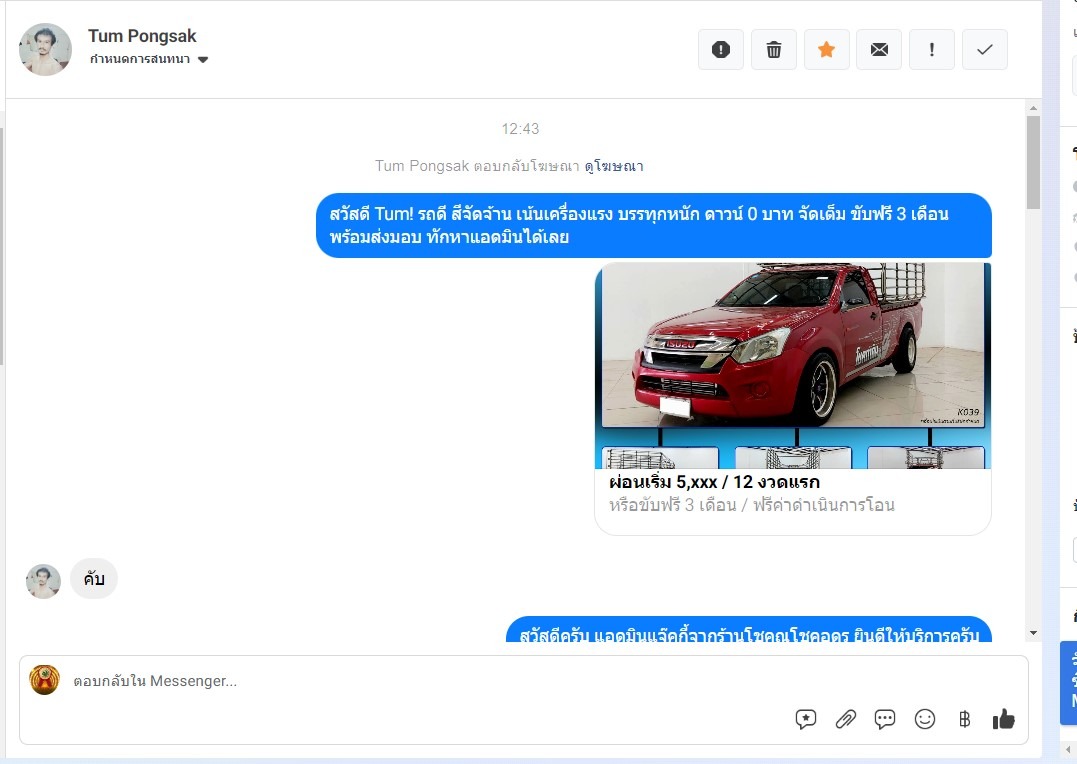Click the page avatar beside the reply box
Image resolution: width=1077 pixels, height=764 pixels.
point(45,680)
